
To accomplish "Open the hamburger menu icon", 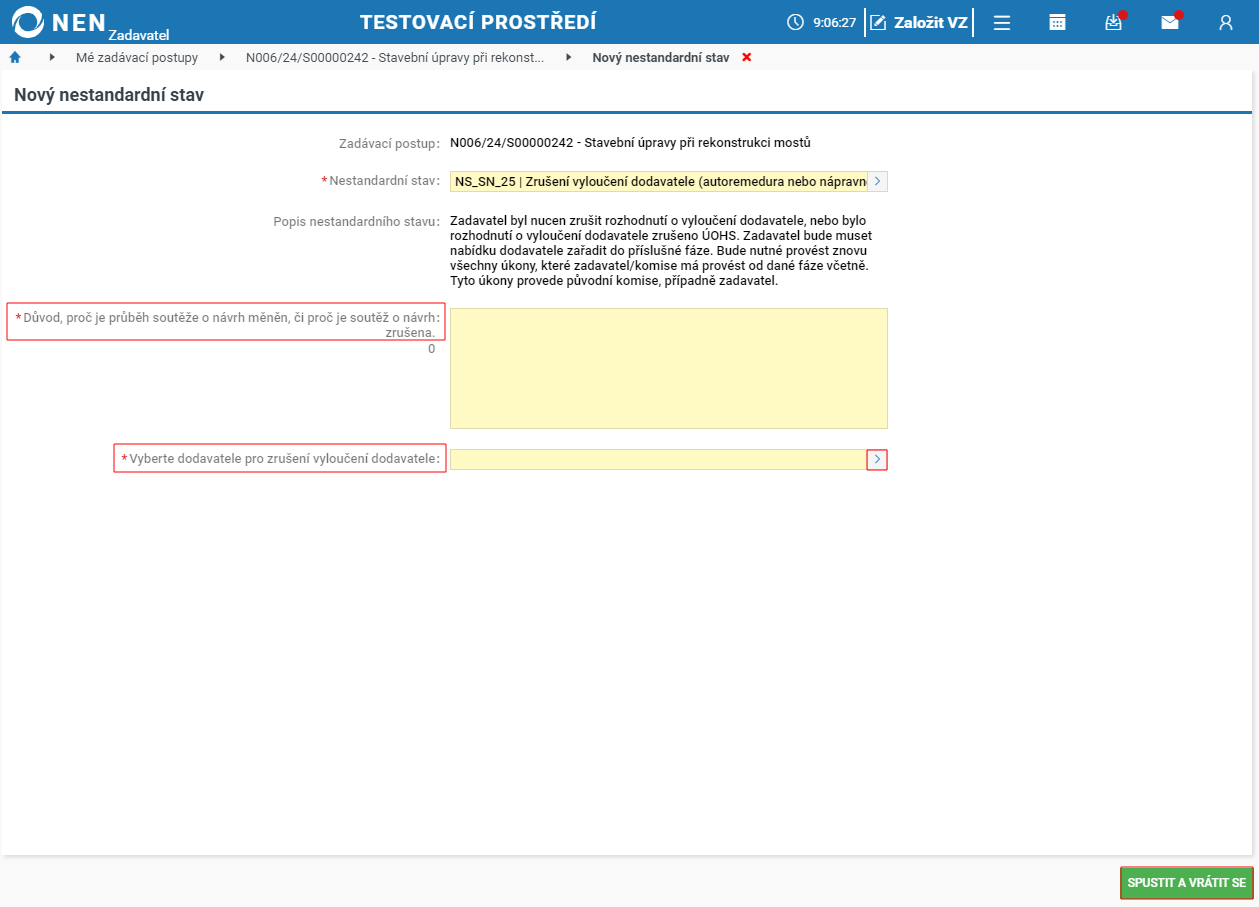I will [x=1001, y=22].
